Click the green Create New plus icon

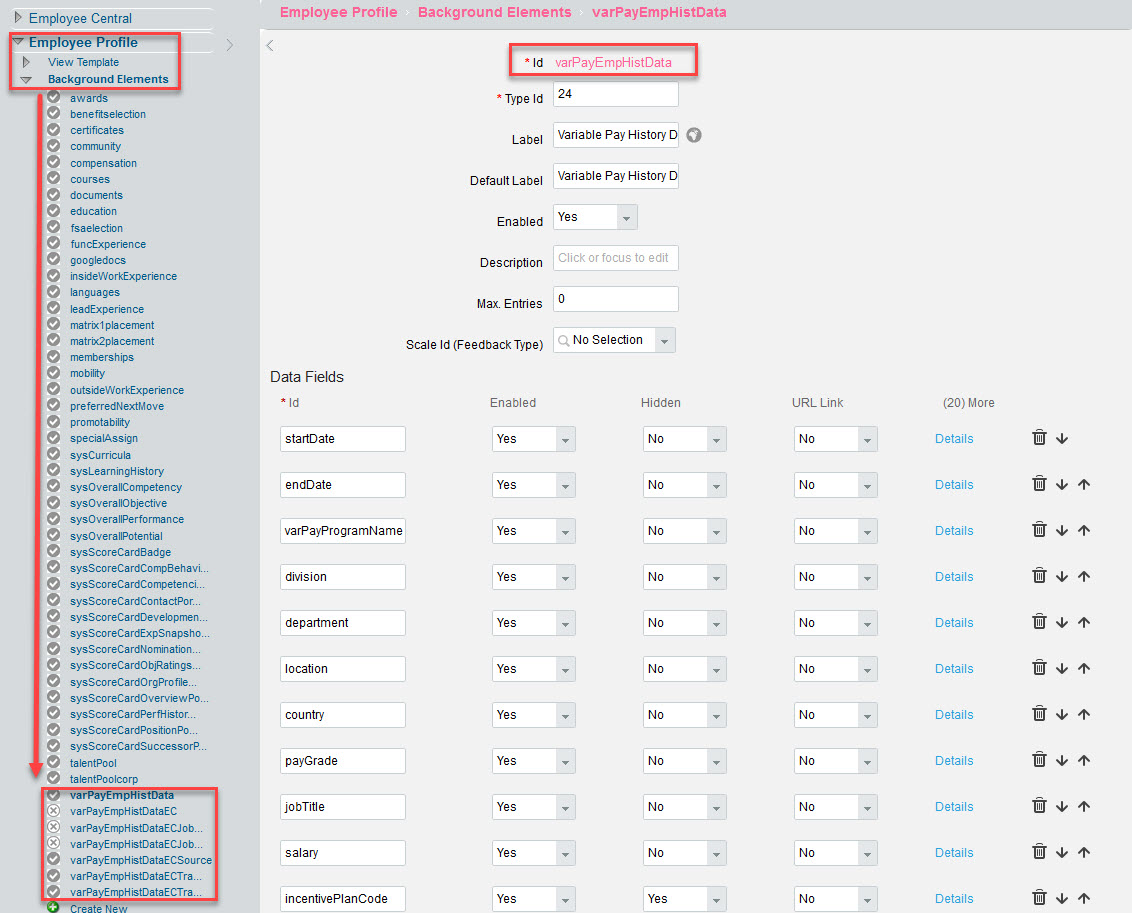[53, 907]
